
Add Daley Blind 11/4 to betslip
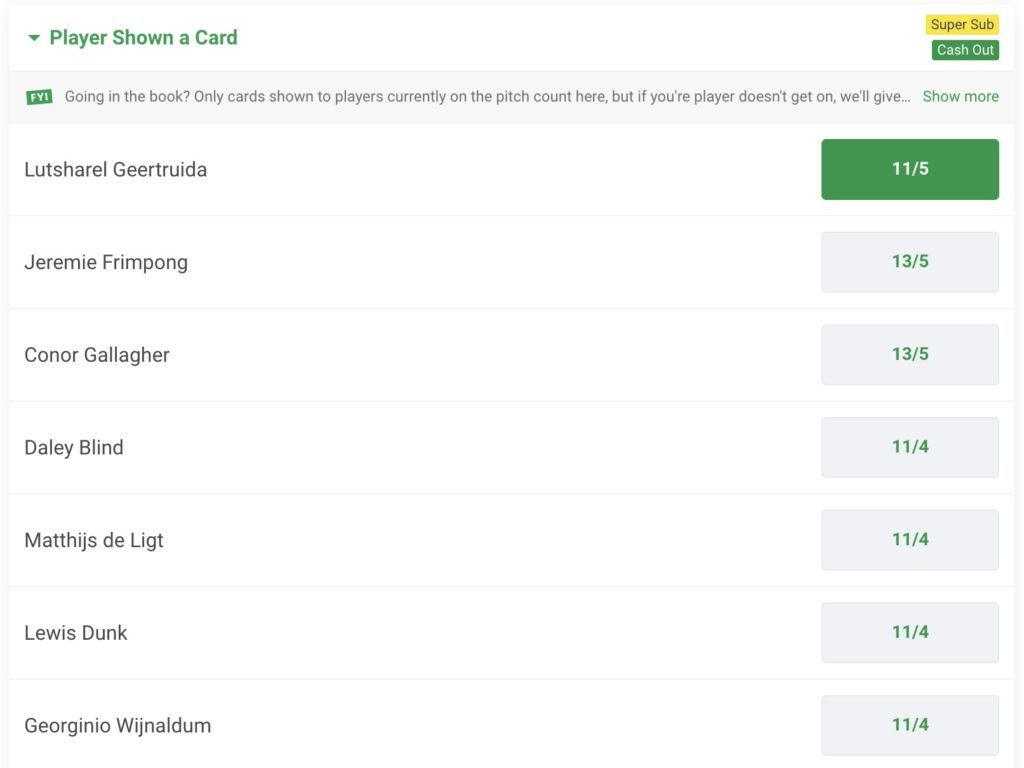909,447
